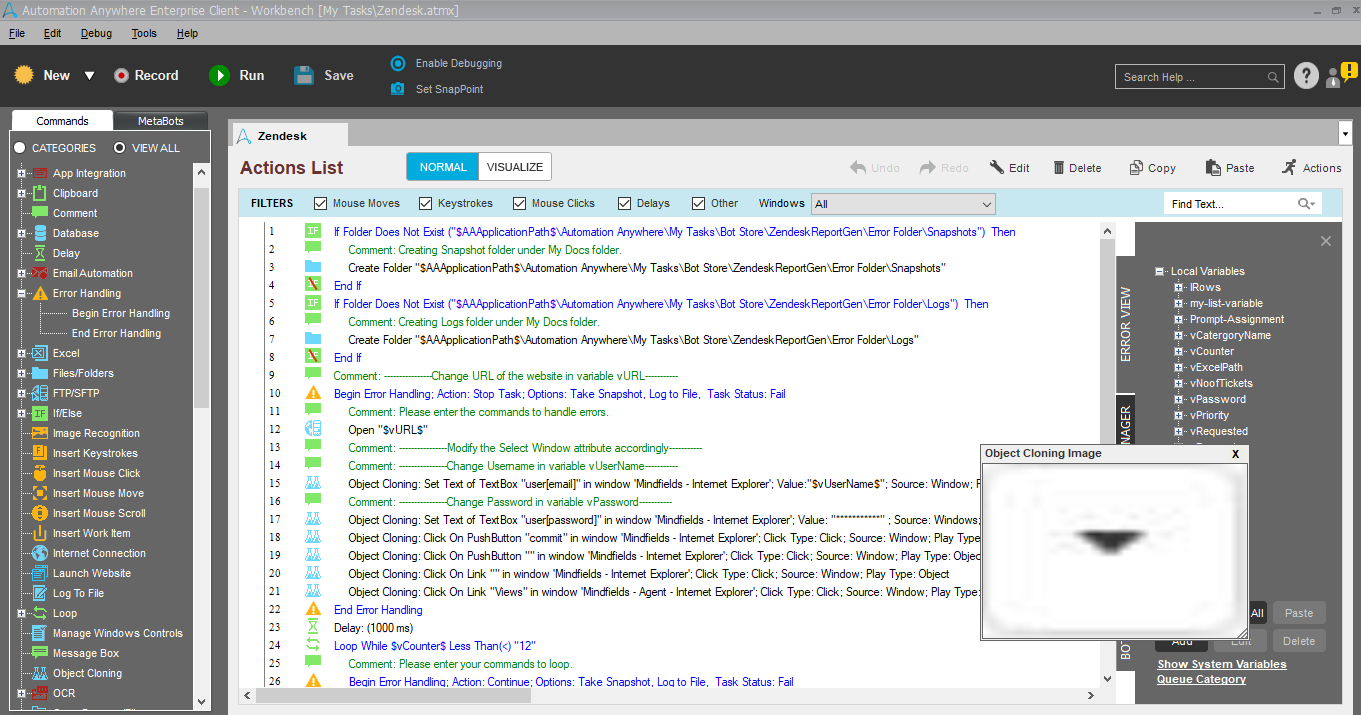The image size is (1361, 715).
Task: Click the Find Text search field
Action: tap(1230, 204)
